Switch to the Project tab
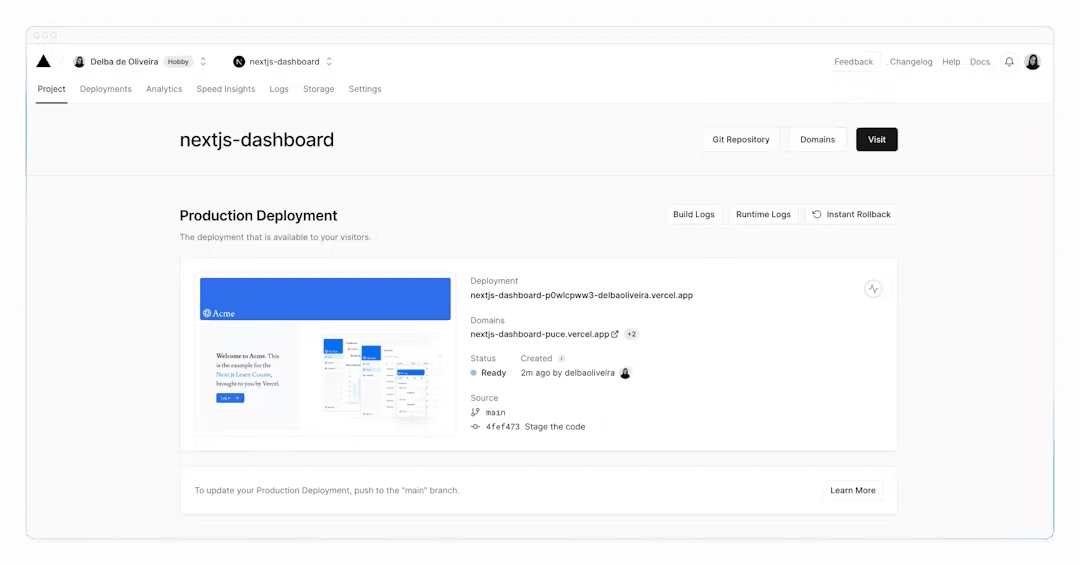 pyautogui.click(x=52, y=89)
